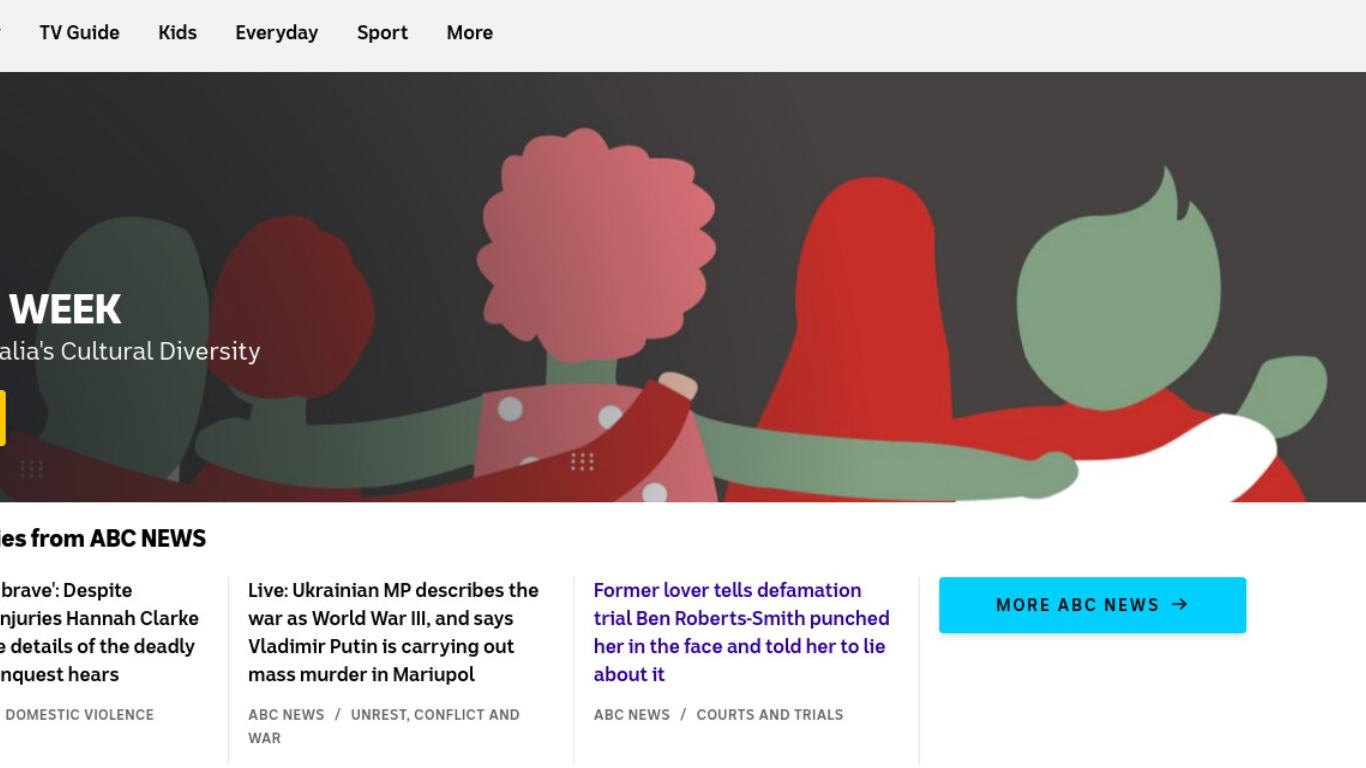Click the green-headed figure in banner illustration
Image resolution: width=1366 pixels, height=768 pixels.
[1118, 300]
